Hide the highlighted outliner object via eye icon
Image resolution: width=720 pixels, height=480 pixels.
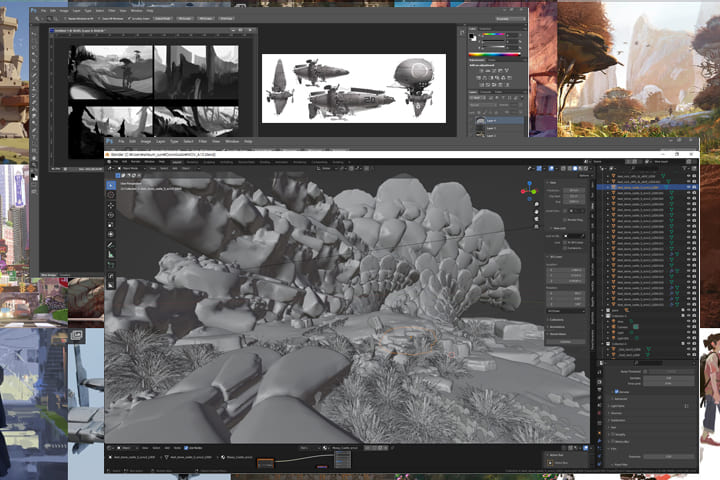tap(689, 187)
